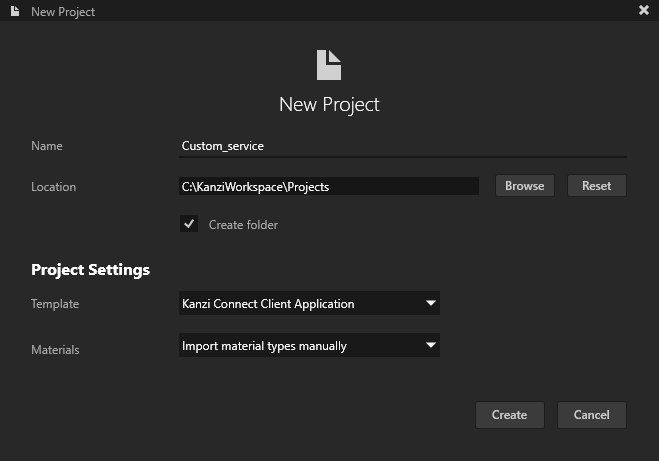
Task: Click the Location path input field
Action: 328,186
